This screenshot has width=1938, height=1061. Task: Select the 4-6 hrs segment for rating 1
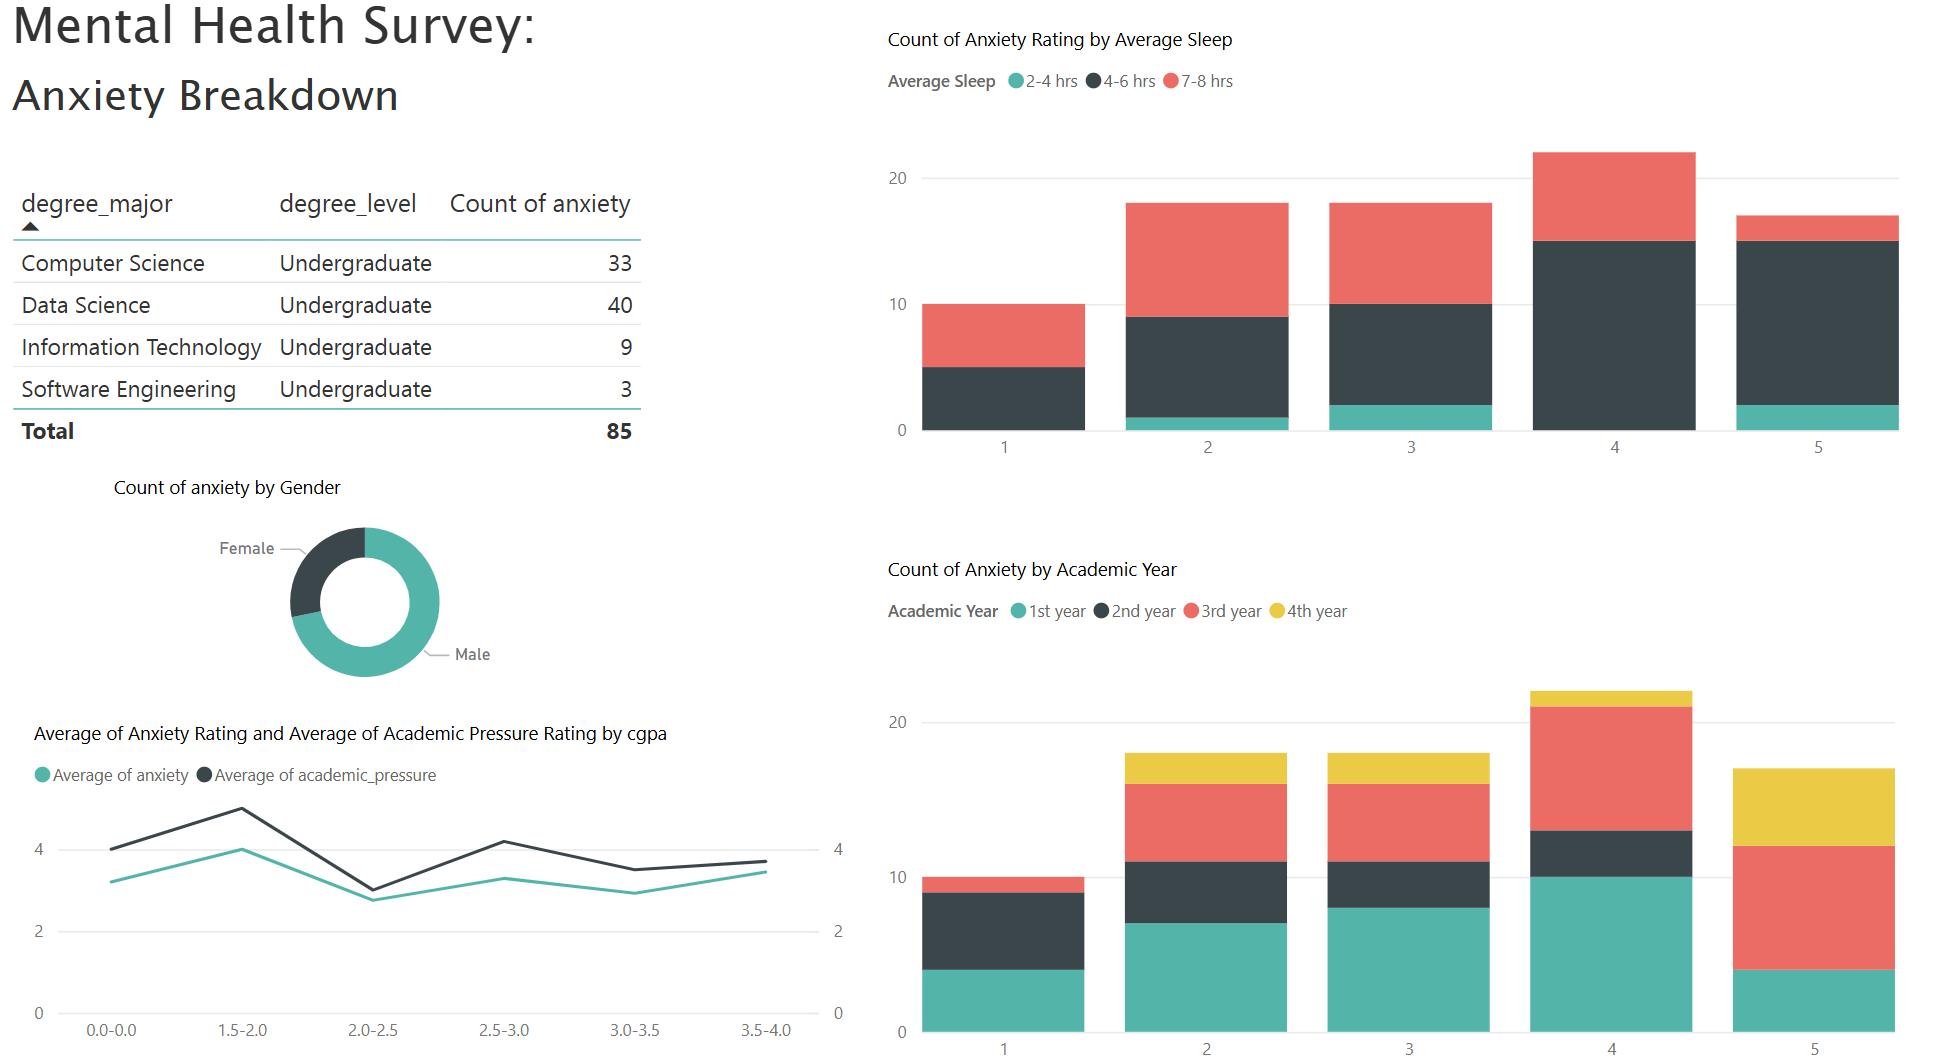pyautogui.click(x=1003, y=398)
